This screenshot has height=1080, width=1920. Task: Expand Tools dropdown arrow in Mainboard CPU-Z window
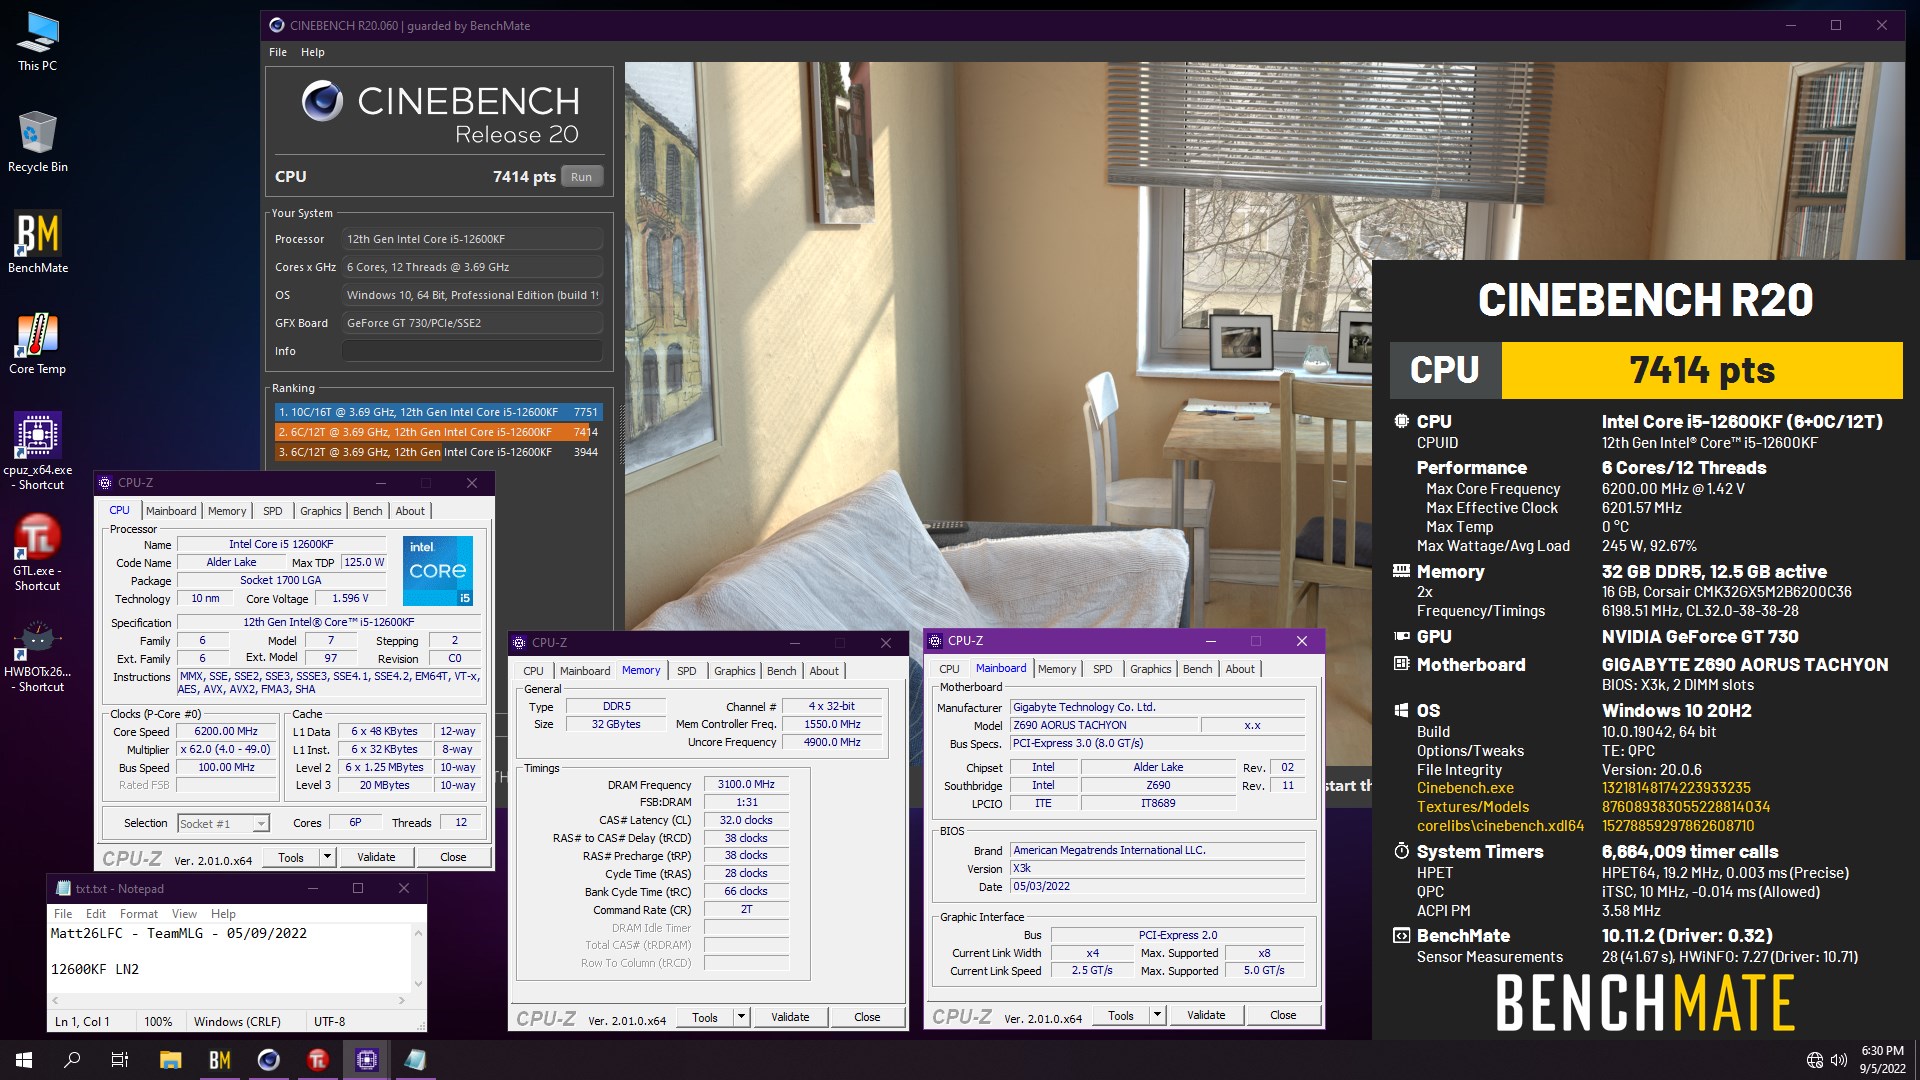[x=1157, y=1015]
